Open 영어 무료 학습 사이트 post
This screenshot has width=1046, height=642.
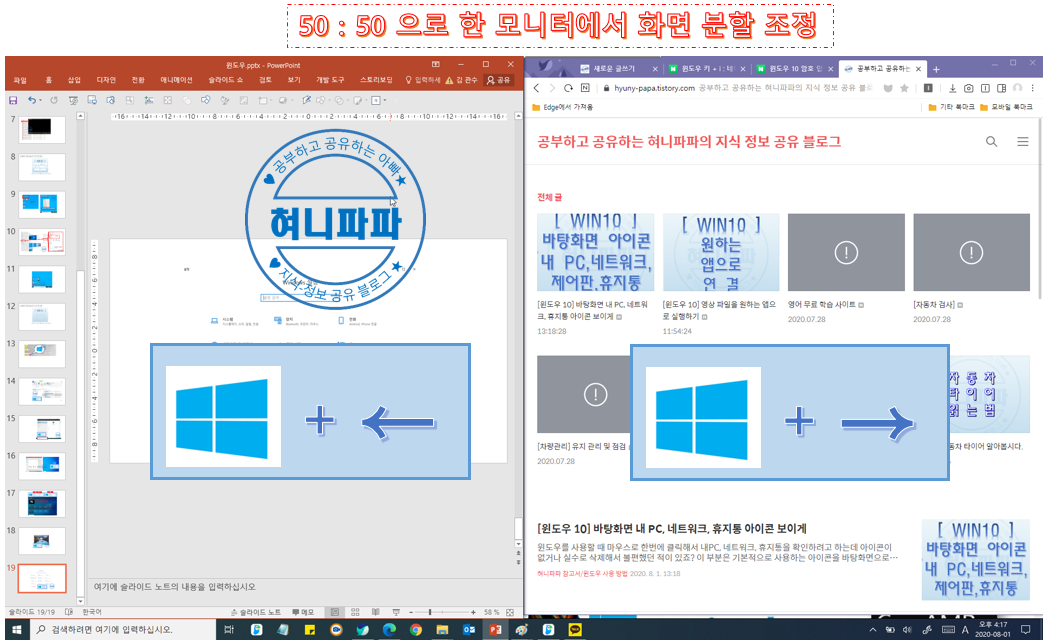821,304
